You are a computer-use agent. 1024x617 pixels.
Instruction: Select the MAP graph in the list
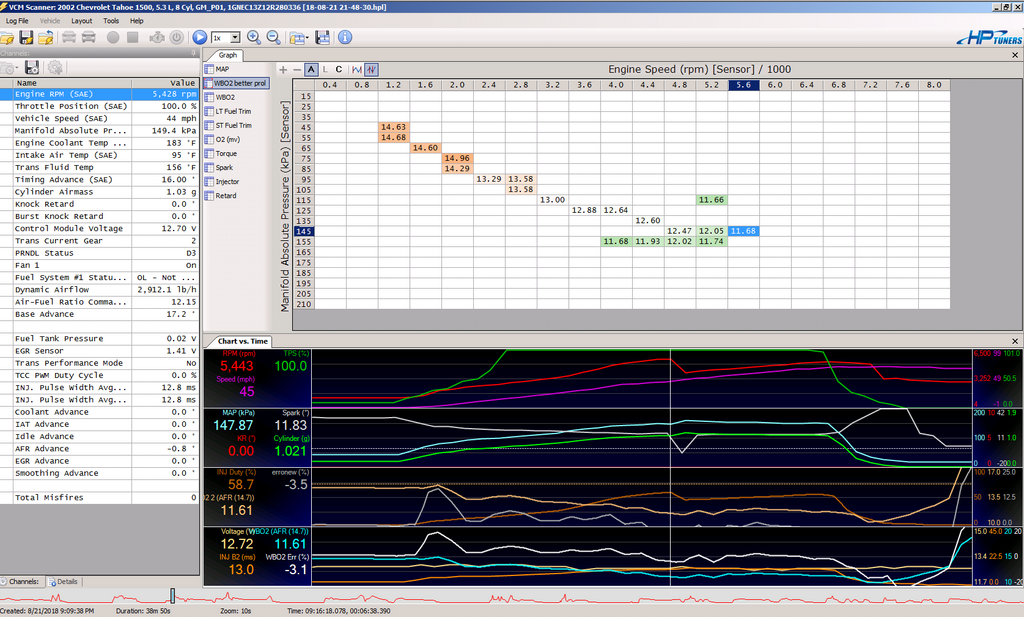(223, 69)
